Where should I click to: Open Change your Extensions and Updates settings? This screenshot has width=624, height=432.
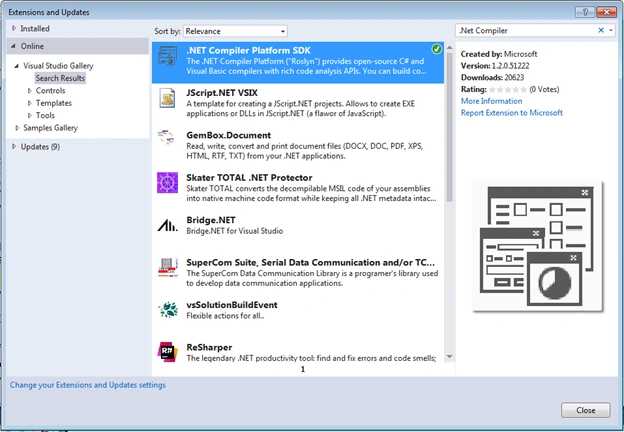coord(88,385)
